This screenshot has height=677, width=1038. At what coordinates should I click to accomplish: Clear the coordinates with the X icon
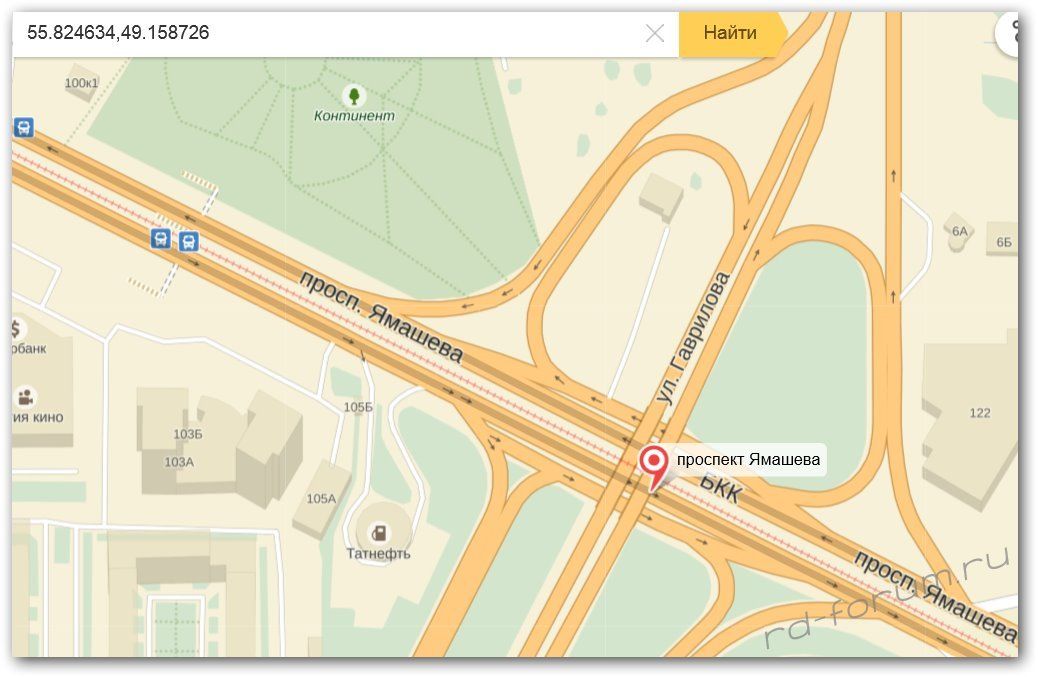(655, 33)
